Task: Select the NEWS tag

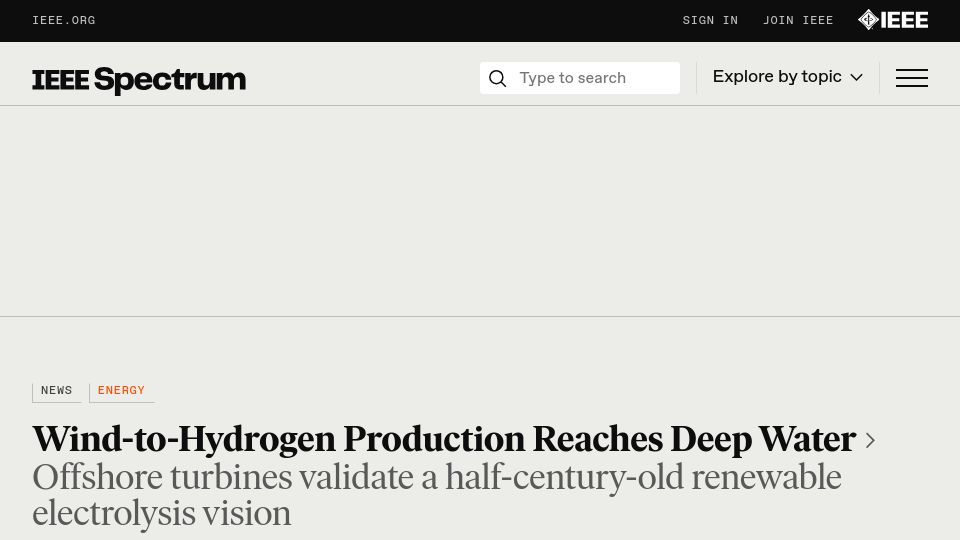Action: point(56,391)
